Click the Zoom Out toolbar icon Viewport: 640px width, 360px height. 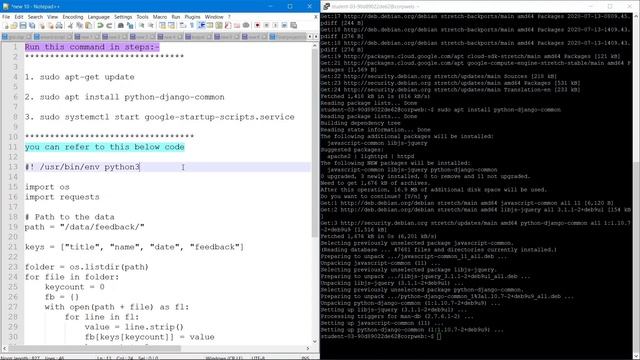coord(150,26)
